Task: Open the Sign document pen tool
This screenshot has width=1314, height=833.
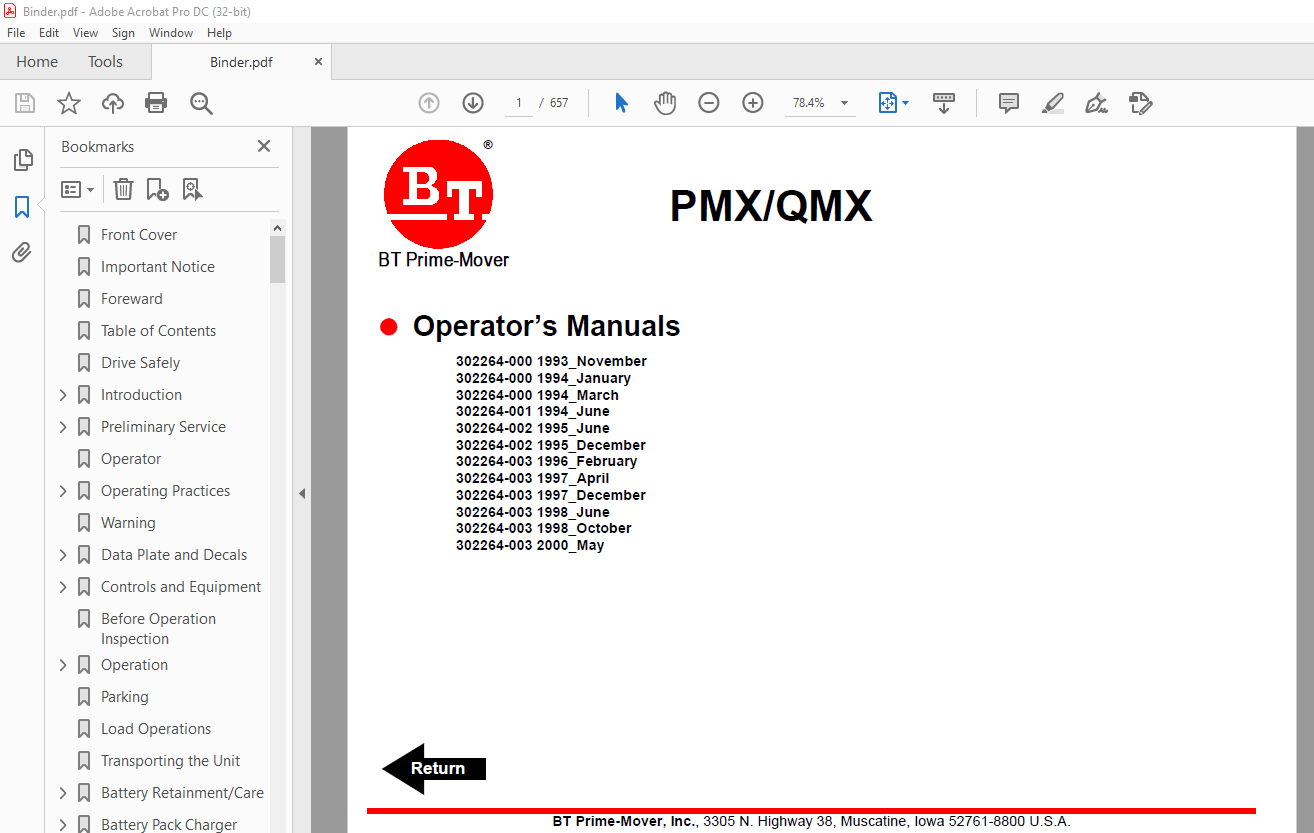Action: 1096,103
